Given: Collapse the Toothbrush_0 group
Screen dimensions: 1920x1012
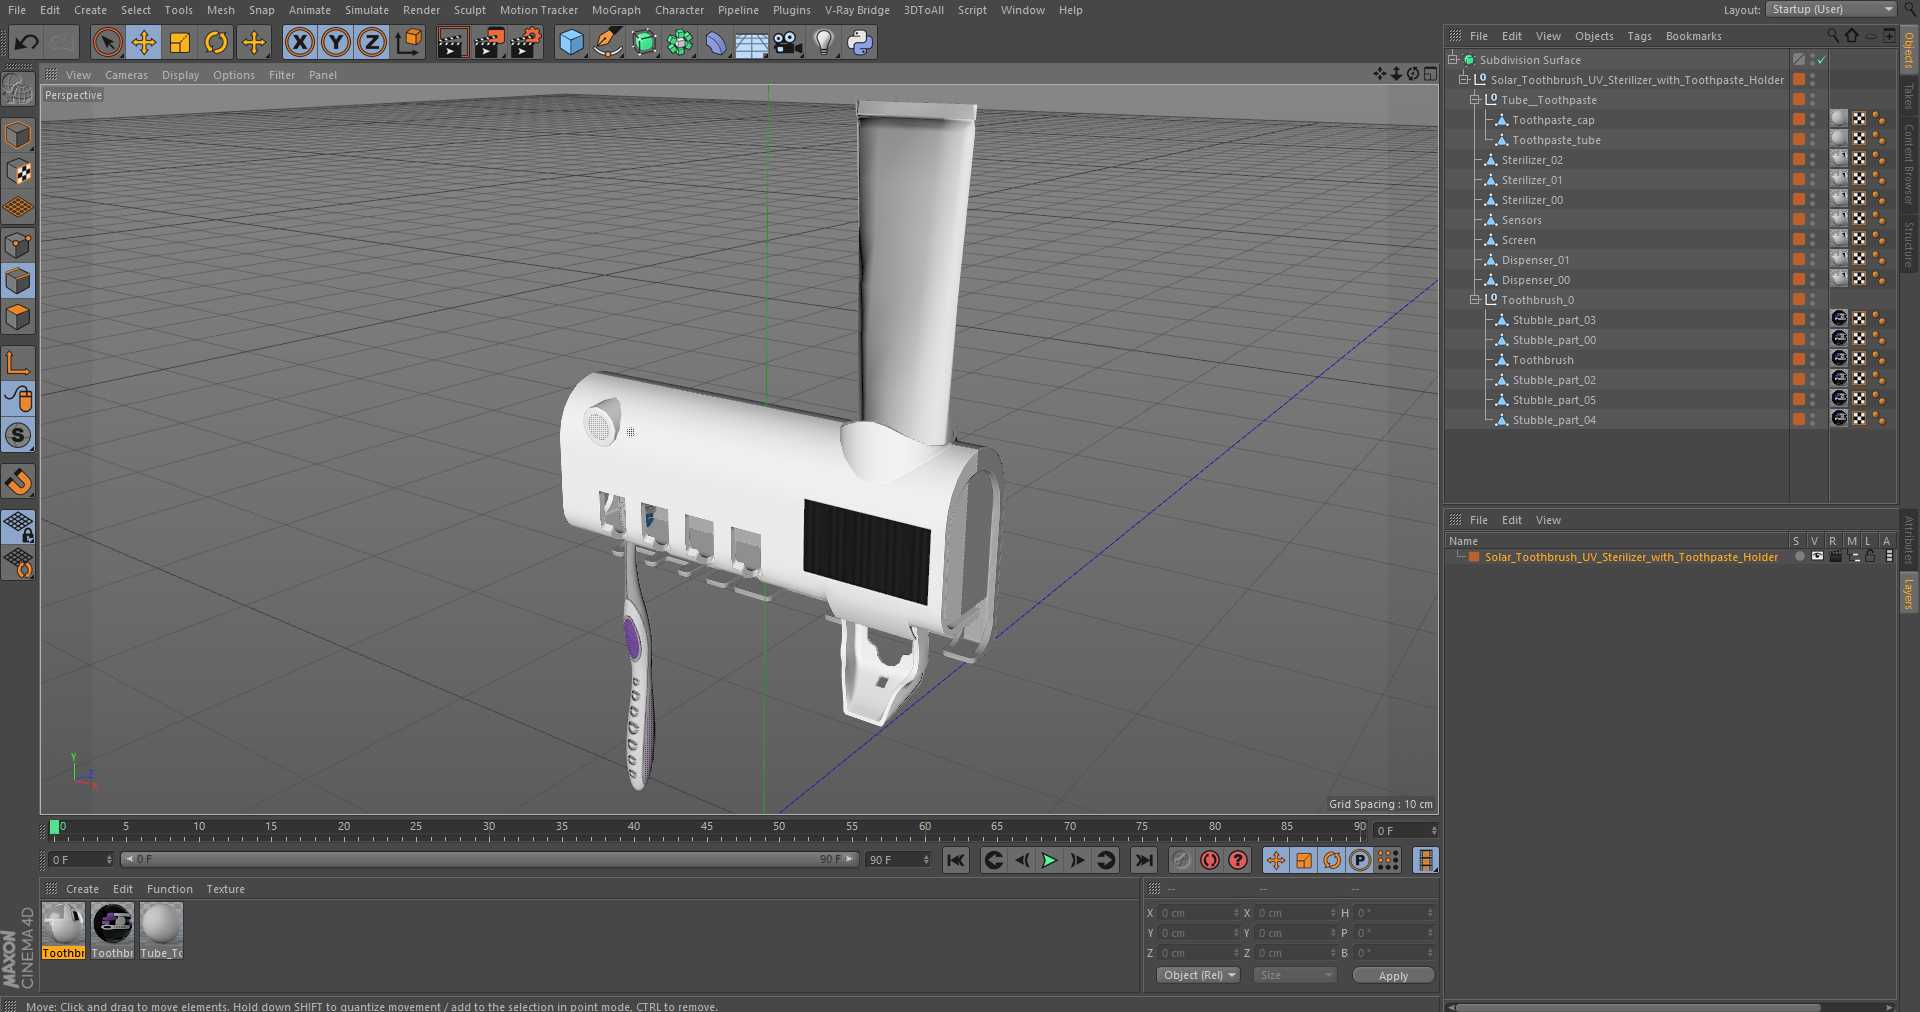Looking at the screenshot, I should (x=1474, y=300).
